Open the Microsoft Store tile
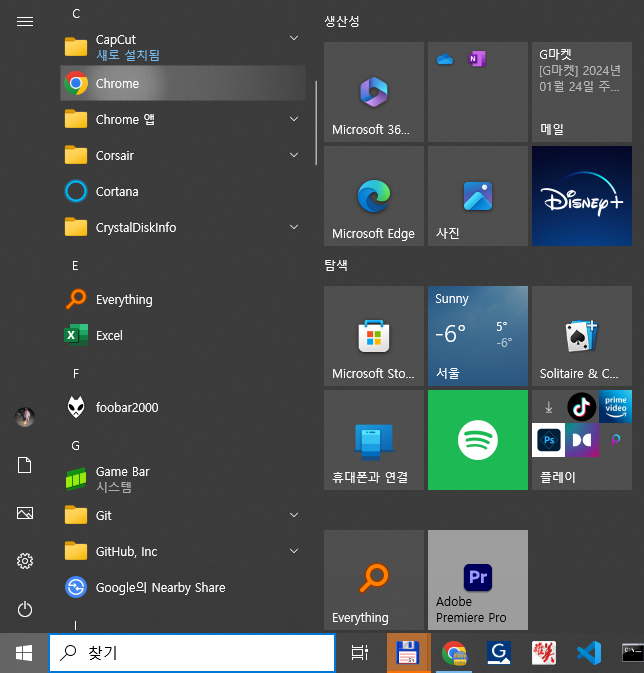Image resolution: width=644 pixels, height=673 pixels. point(374,336)
